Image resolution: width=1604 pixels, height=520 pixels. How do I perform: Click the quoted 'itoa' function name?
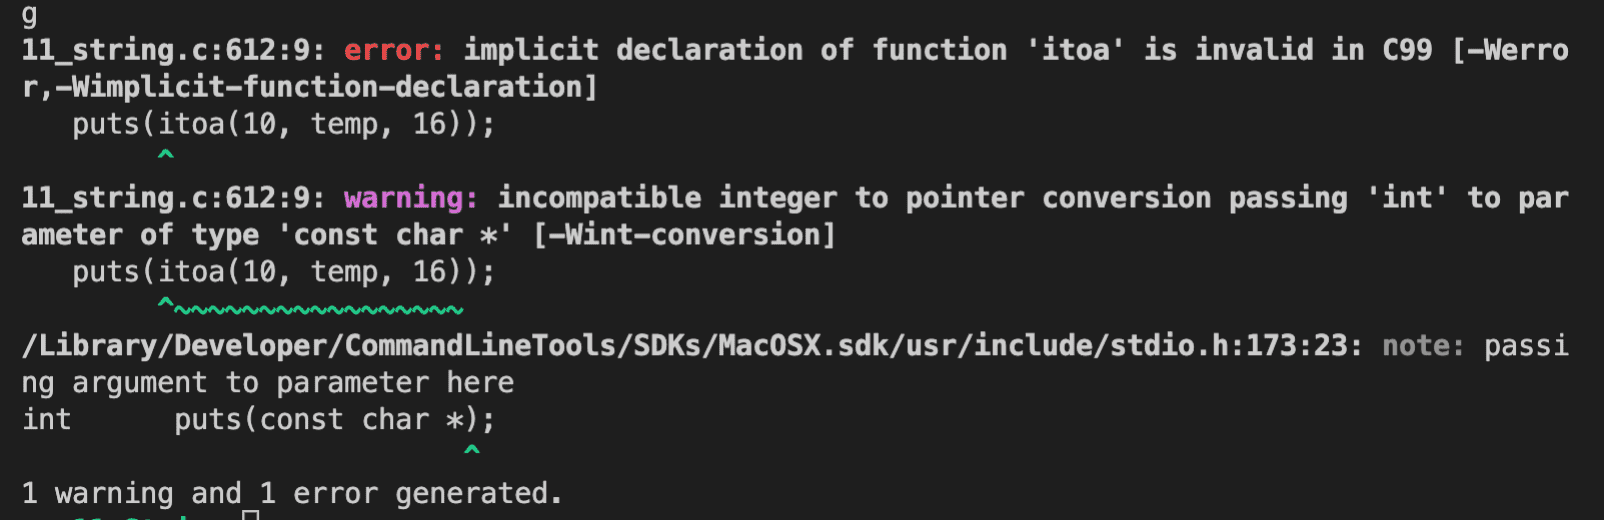pyautogui.click(x=1076, y=50)
